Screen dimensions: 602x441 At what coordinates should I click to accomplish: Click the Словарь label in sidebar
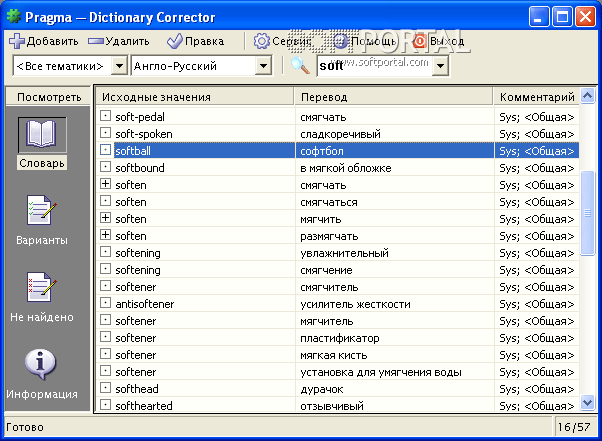click(x=42, y=163)
